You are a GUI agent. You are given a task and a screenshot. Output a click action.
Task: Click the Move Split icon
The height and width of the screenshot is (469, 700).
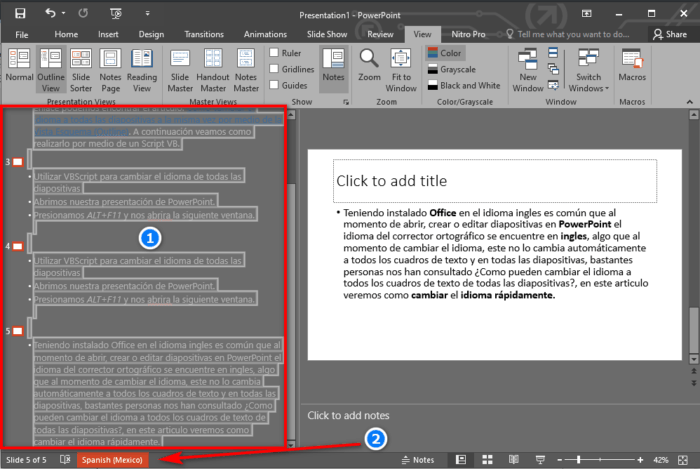point(553,85)
